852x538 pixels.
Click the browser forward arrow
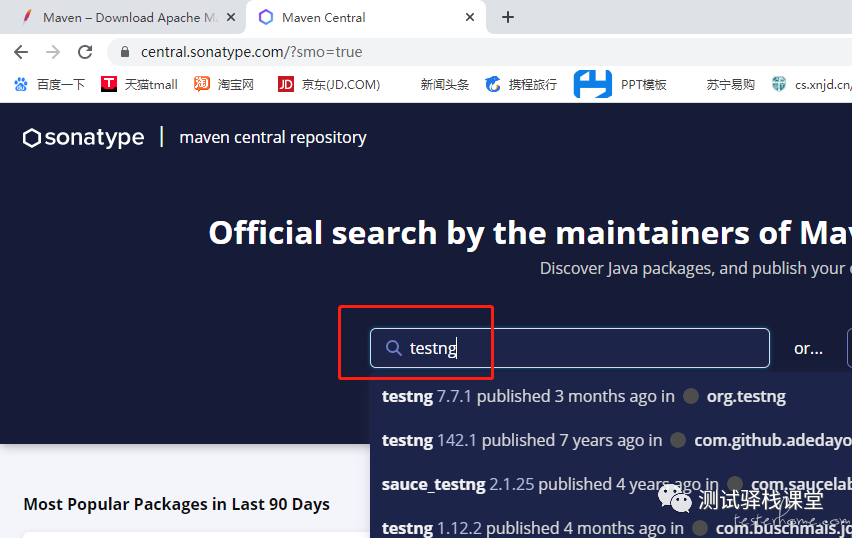coord(53,52)
